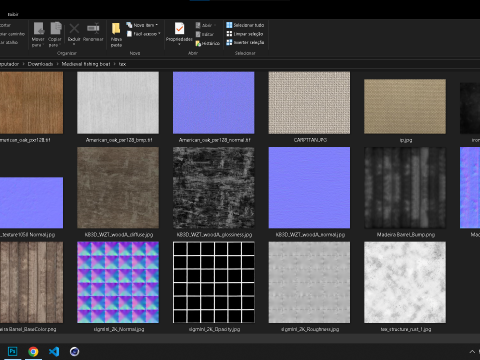Screen dimensions: 480x360
Task: Click the Mover para ribbon button
Action: (38, 35)
